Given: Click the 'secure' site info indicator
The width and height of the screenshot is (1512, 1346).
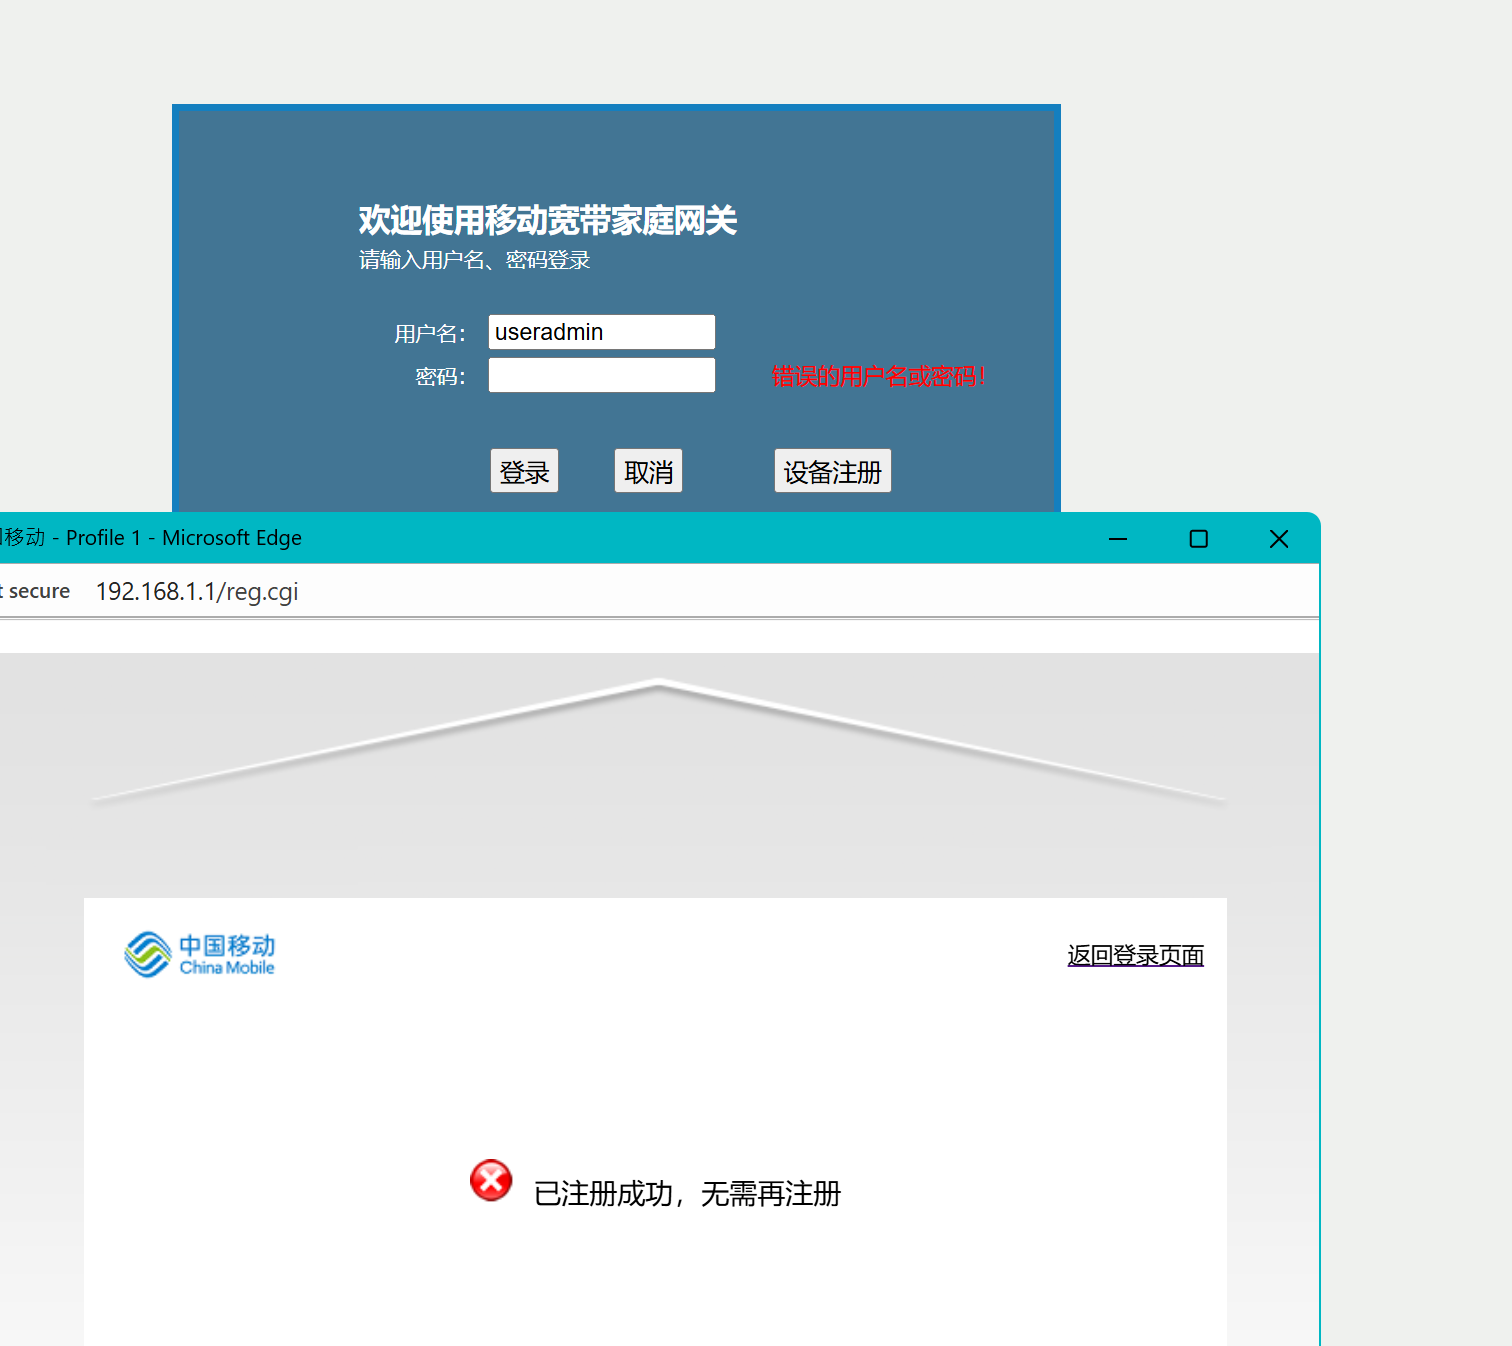Looking at the screenshot, I should click(x=36, y=591).
